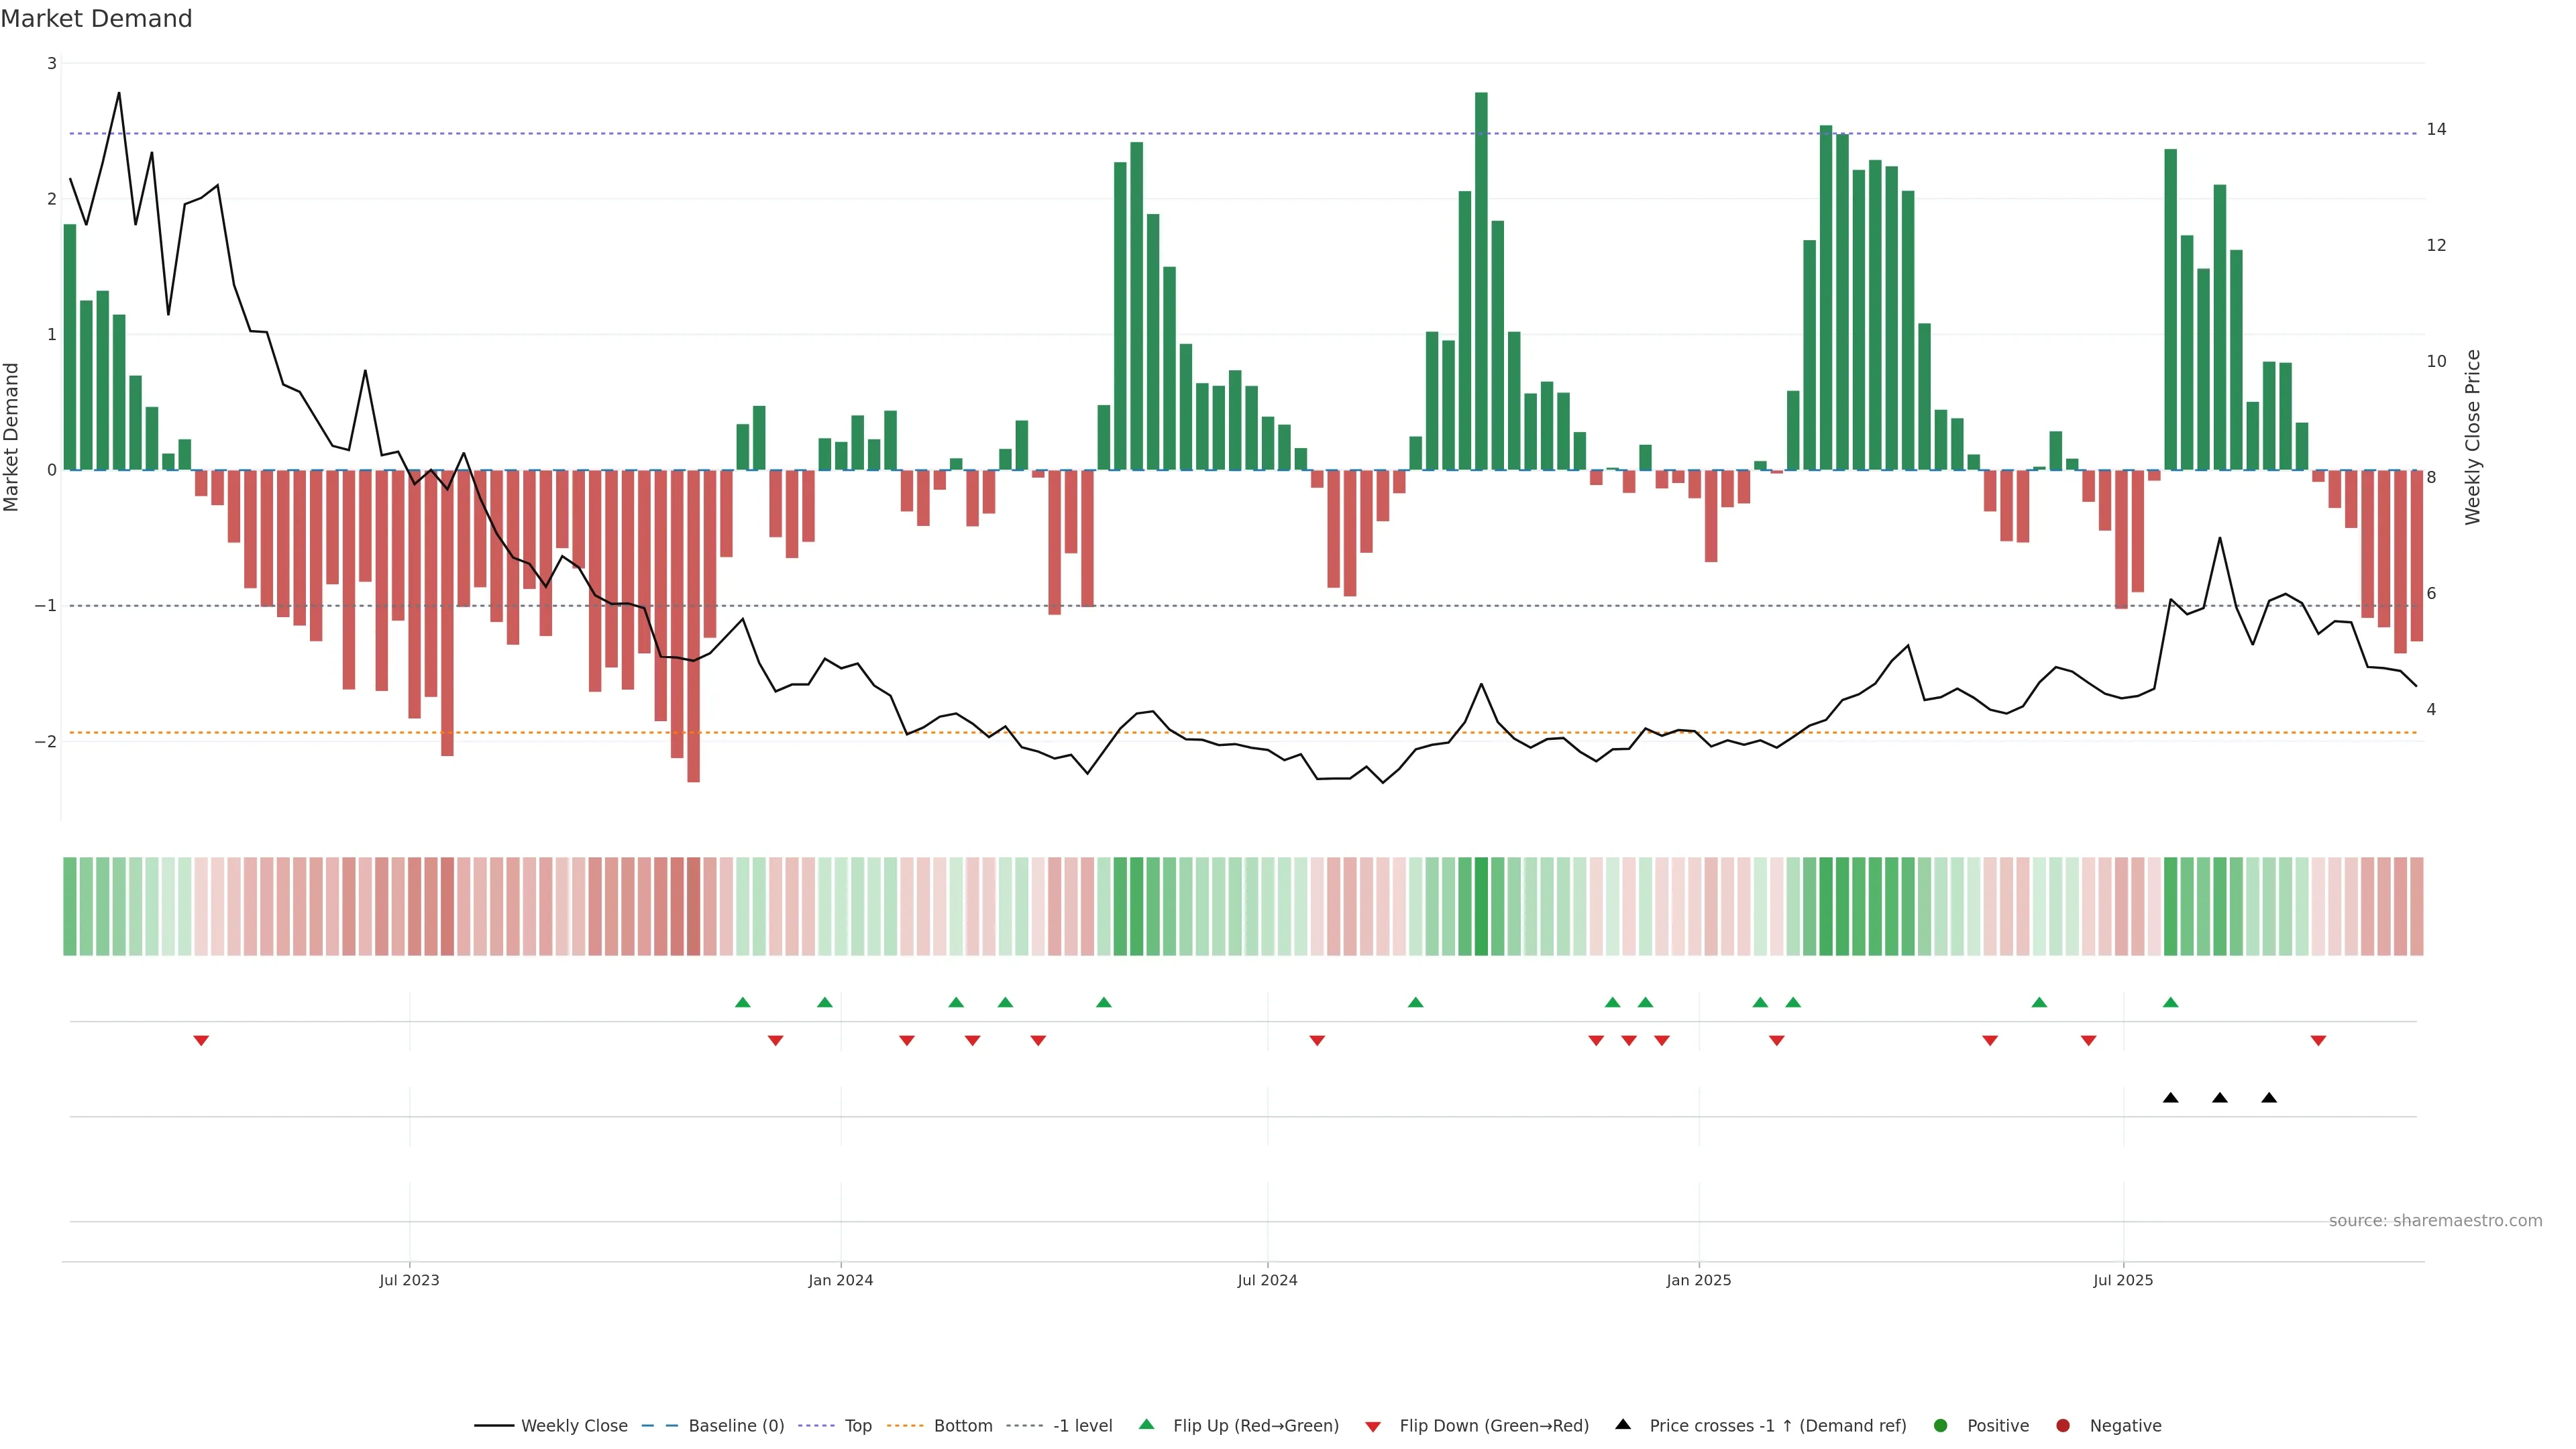The height and width of the screenshot is (1449, 2576).
Task: Click the first red flip-down marker on the left
Action: click(x=201, y=1041)
